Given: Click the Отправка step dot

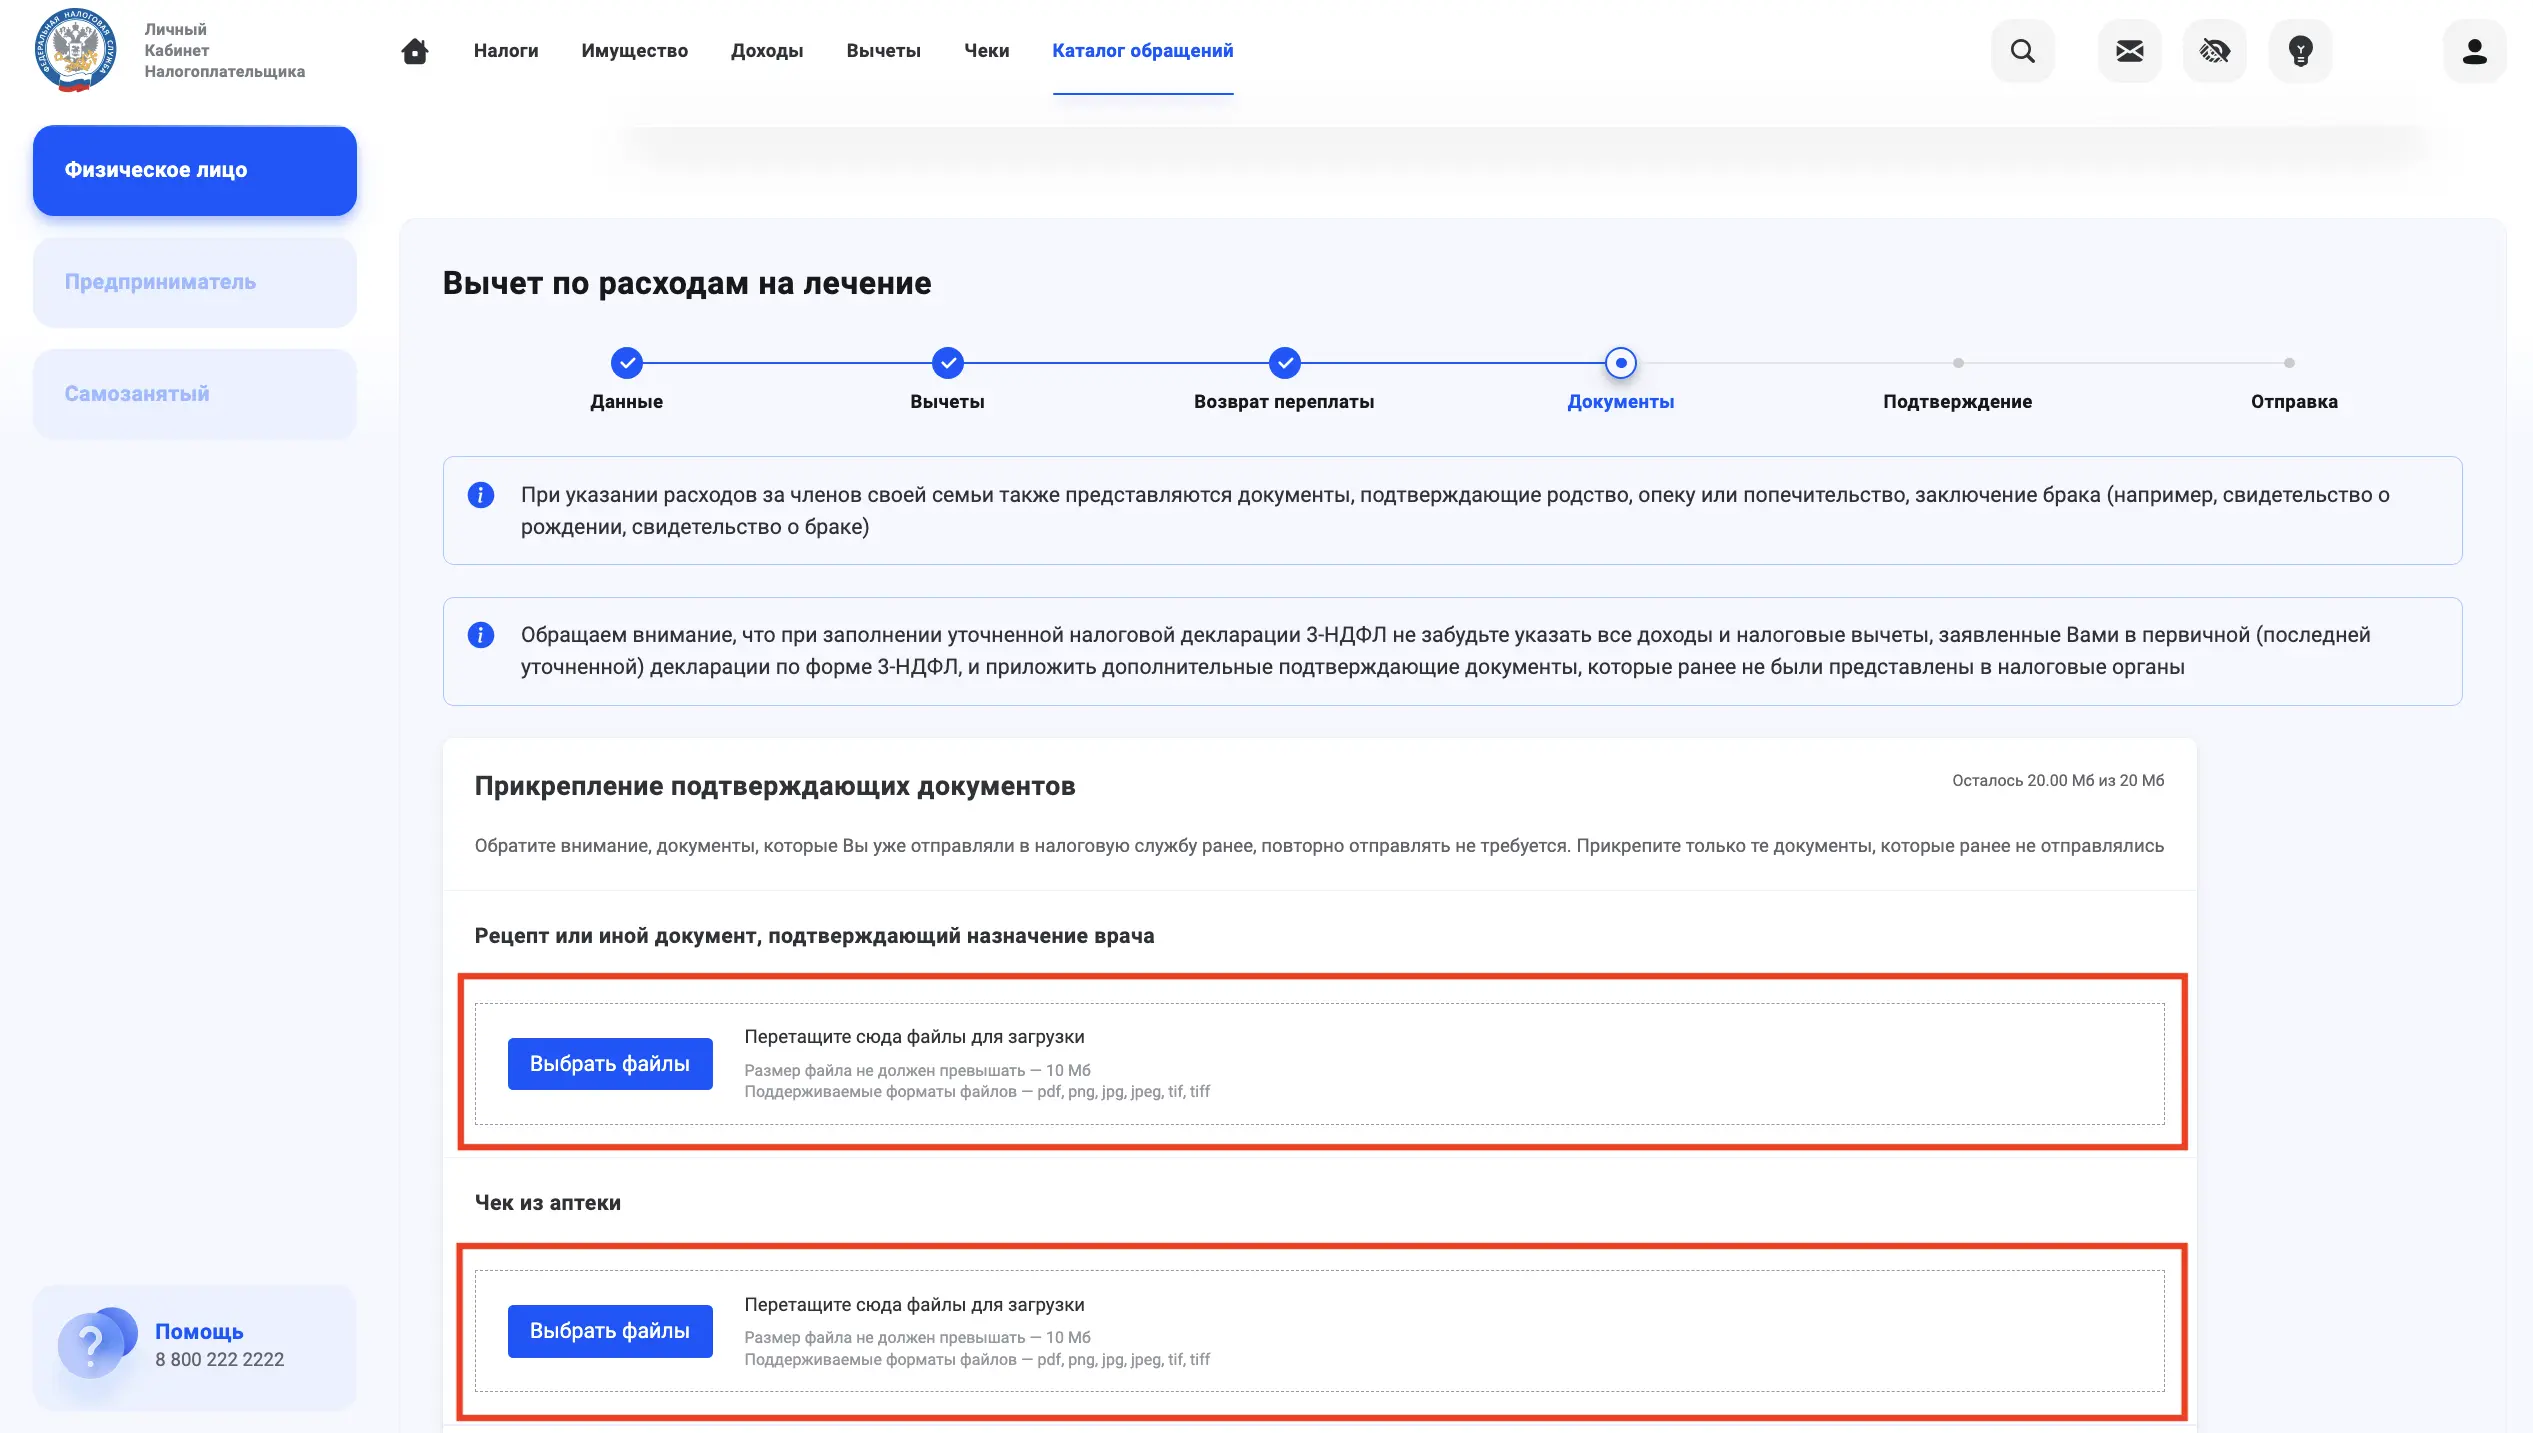Looking at the screenshot, I should tap(2289, 363).
